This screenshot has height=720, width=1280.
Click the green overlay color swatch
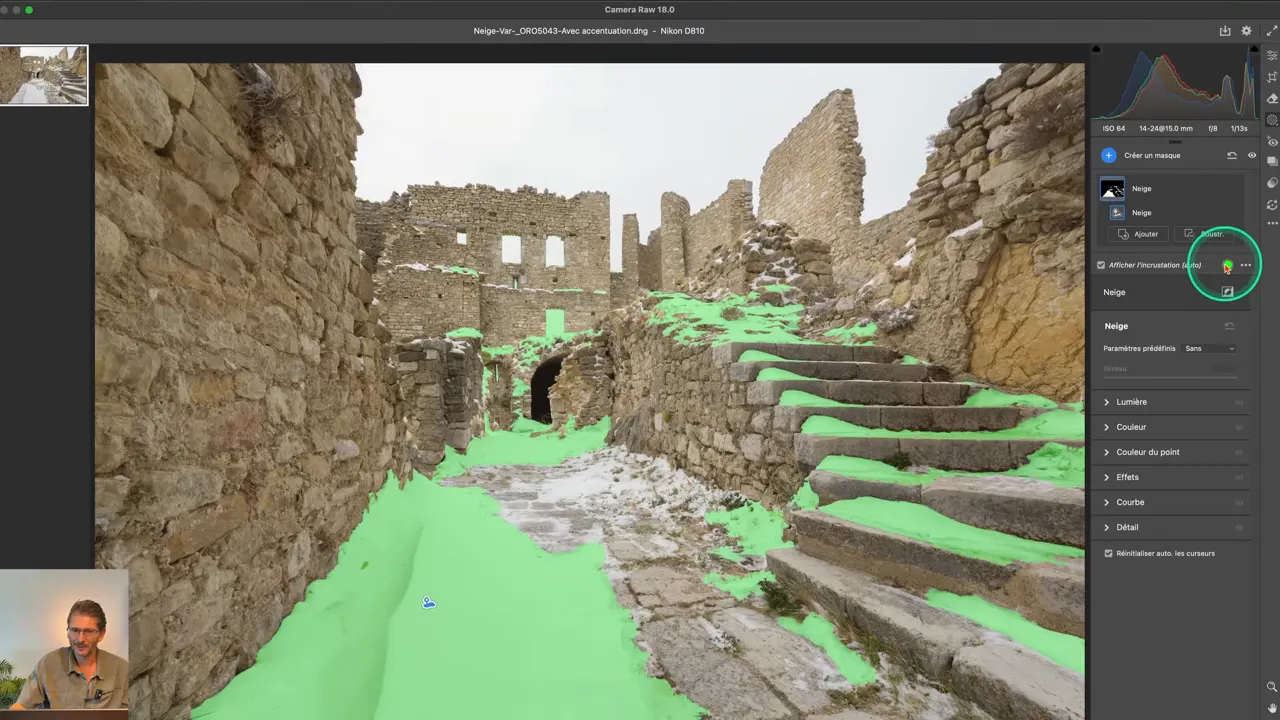coord(1227,265)
